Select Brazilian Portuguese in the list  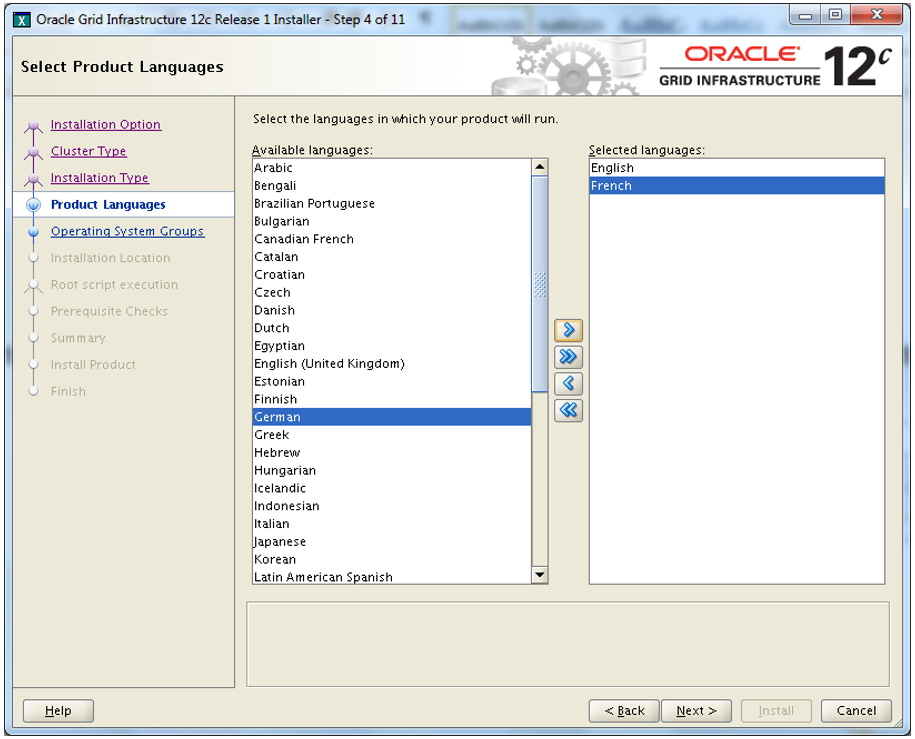pyautogui.click(x=392, y=203)
